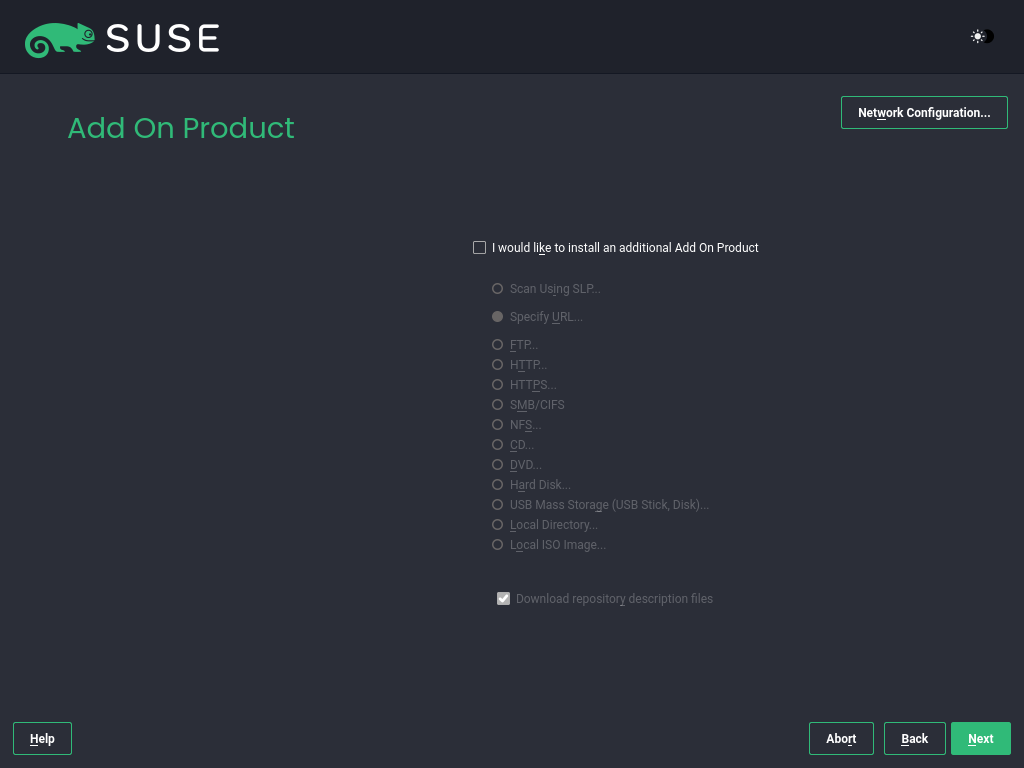Viewport: 1024px width, 768px height.
Task: Select NFS as repository source
Action: [497, 424]
